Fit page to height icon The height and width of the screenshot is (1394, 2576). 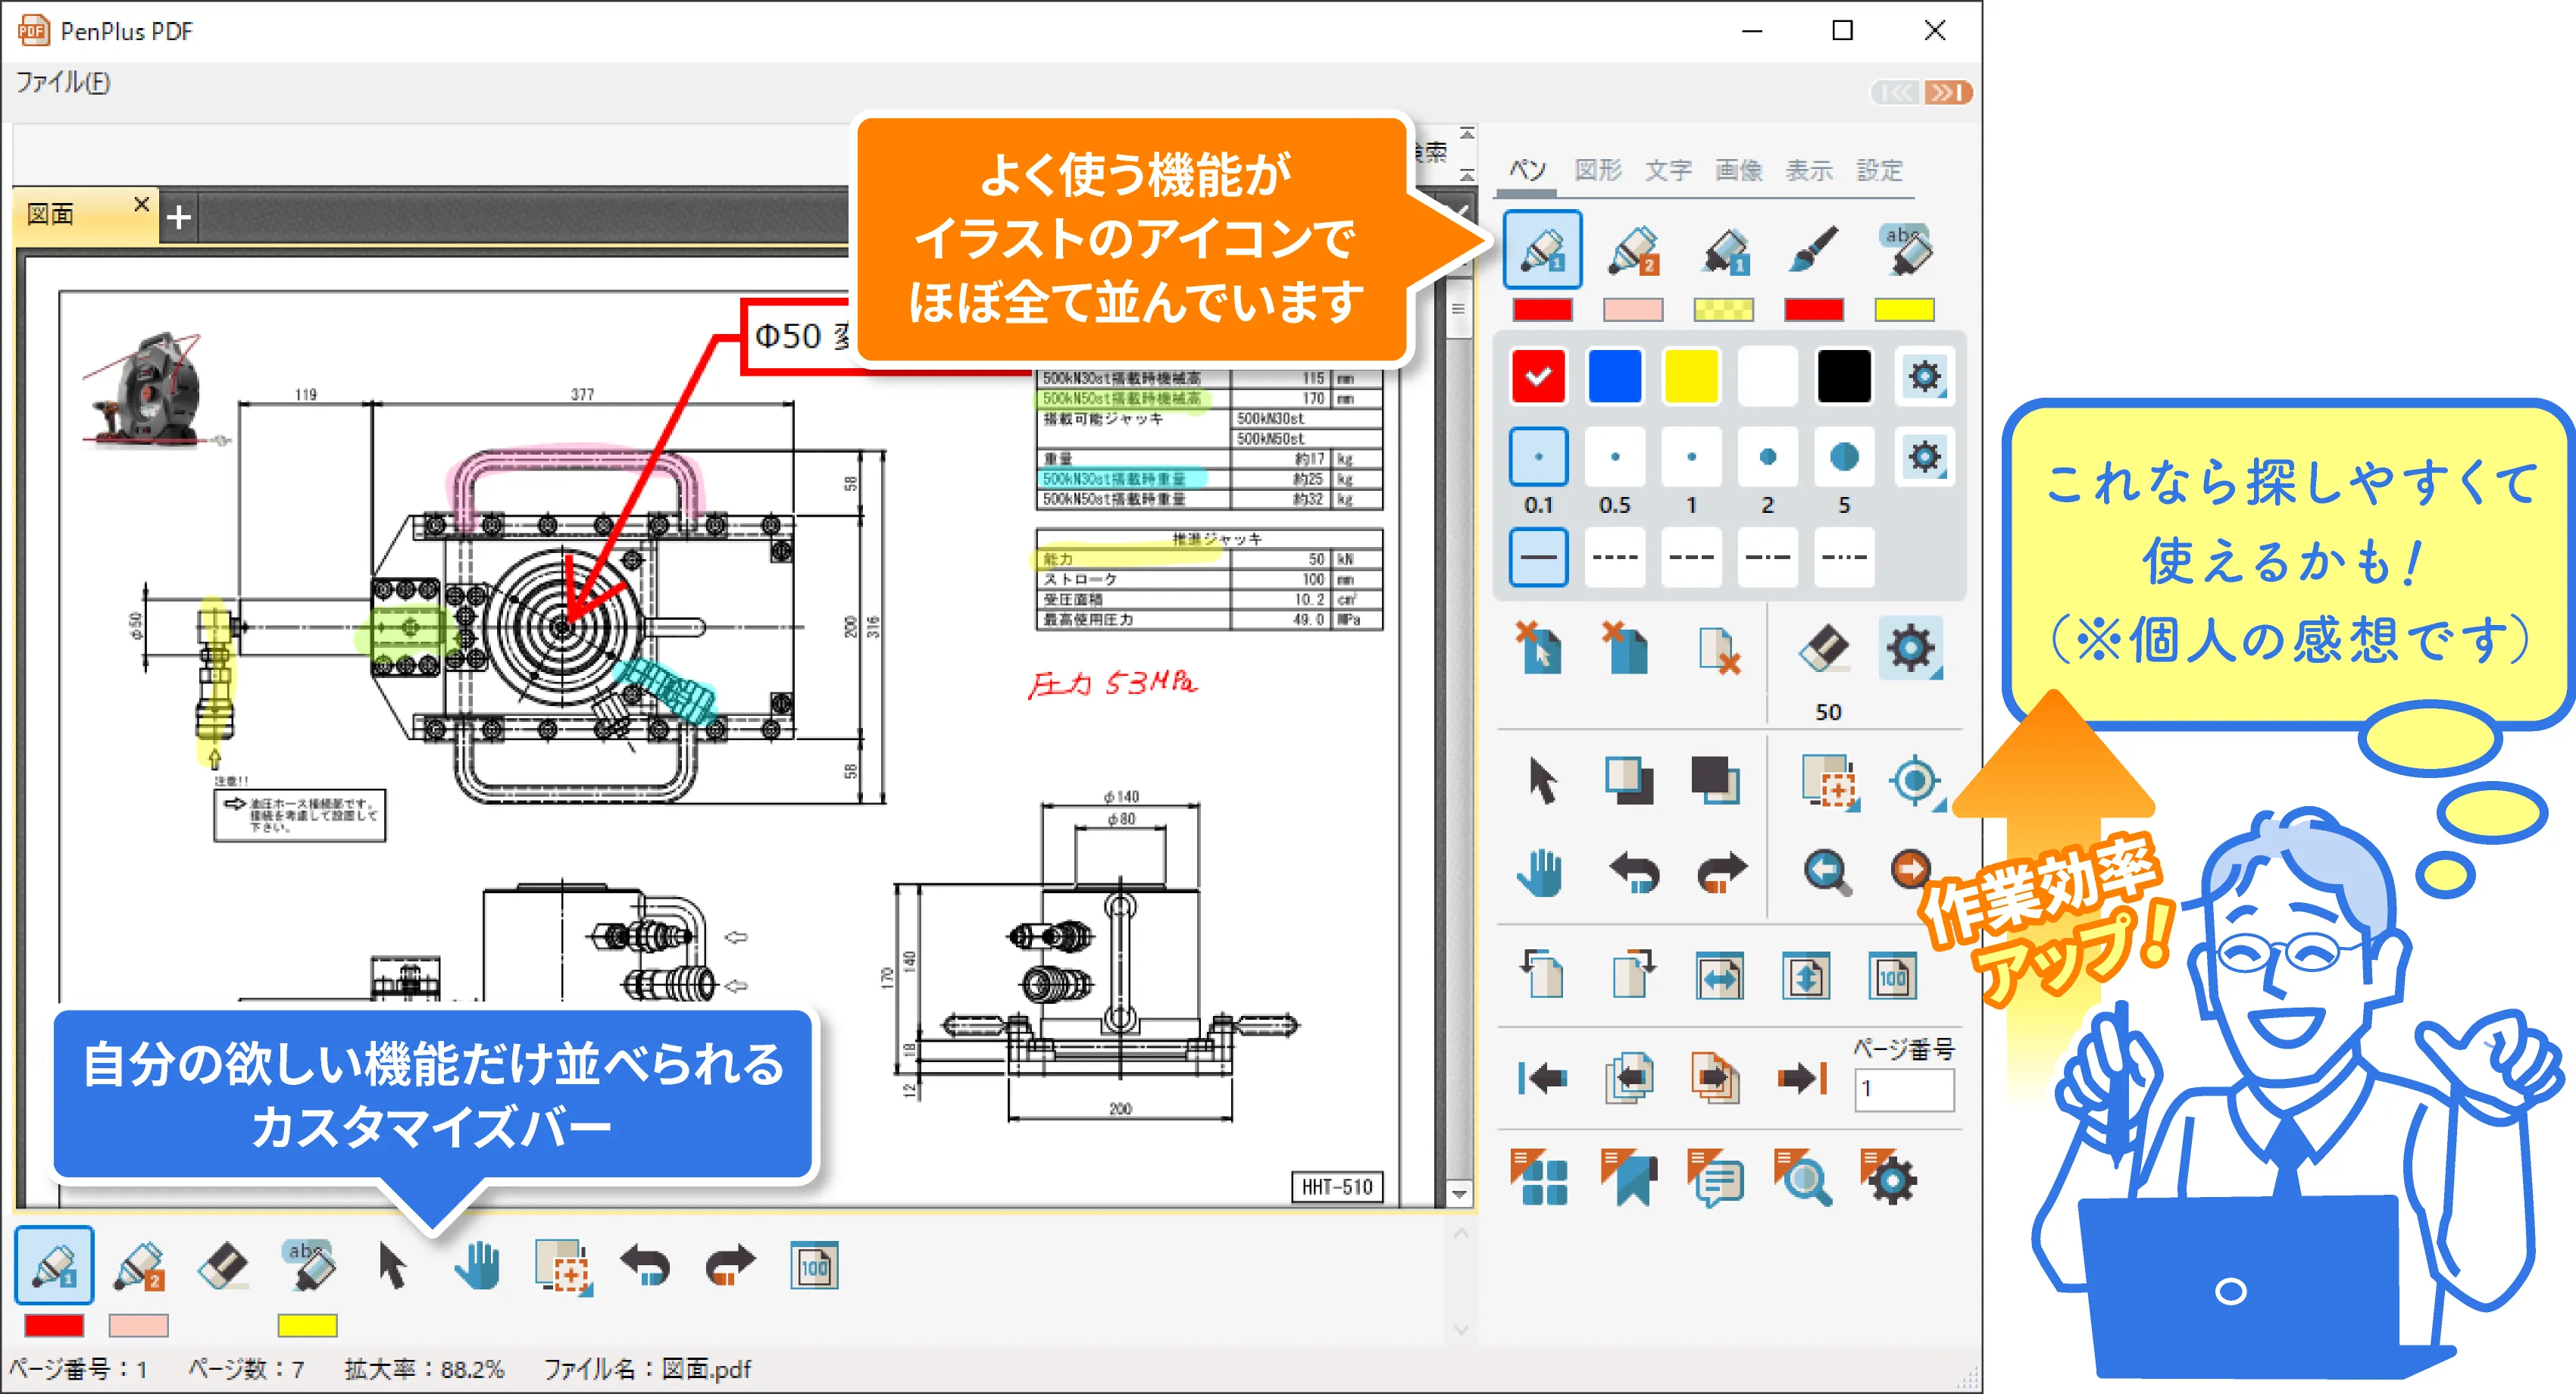pyautogui.click(x=1806, y=976)
